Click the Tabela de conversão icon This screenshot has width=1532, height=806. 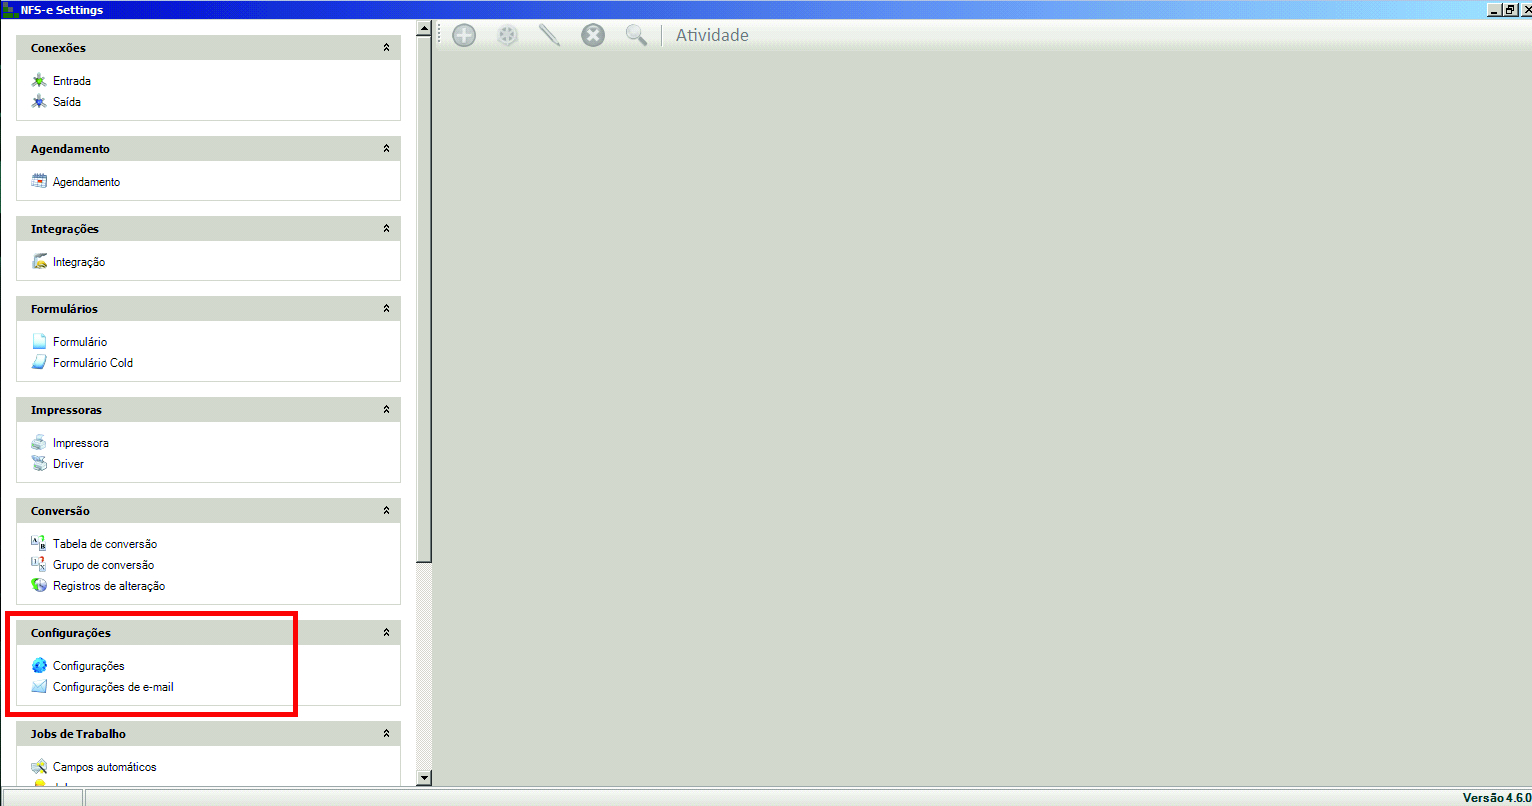tap(39, 544)
